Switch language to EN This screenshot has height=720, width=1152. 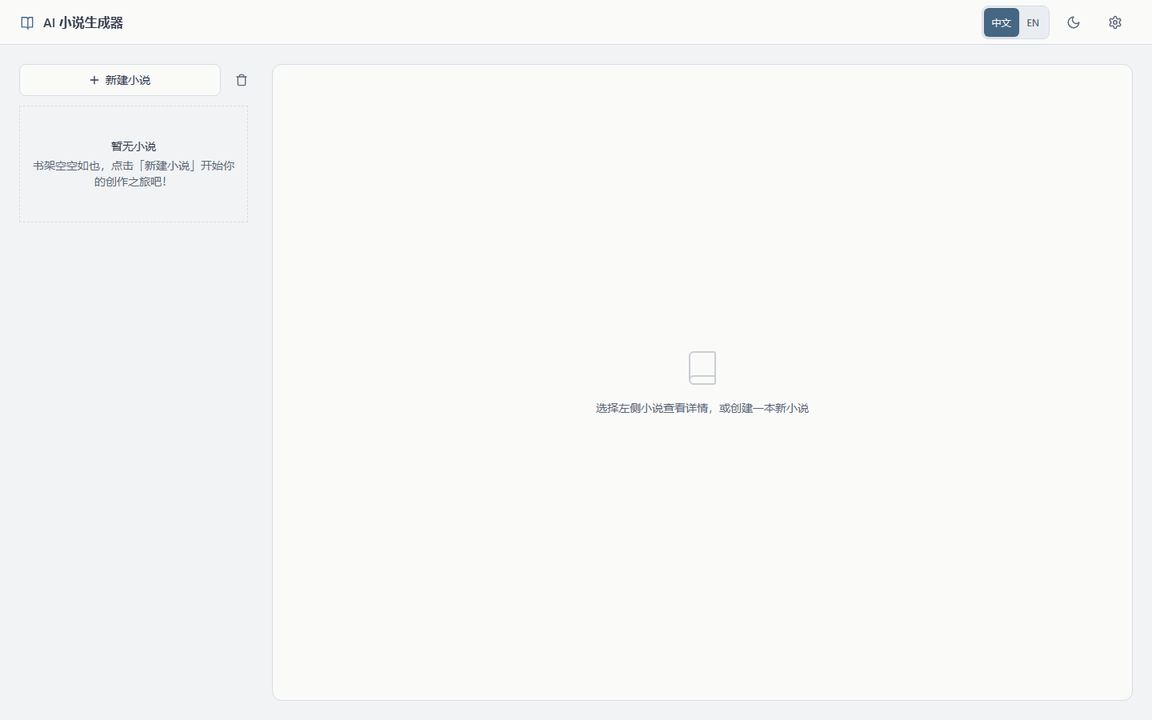1033,23
